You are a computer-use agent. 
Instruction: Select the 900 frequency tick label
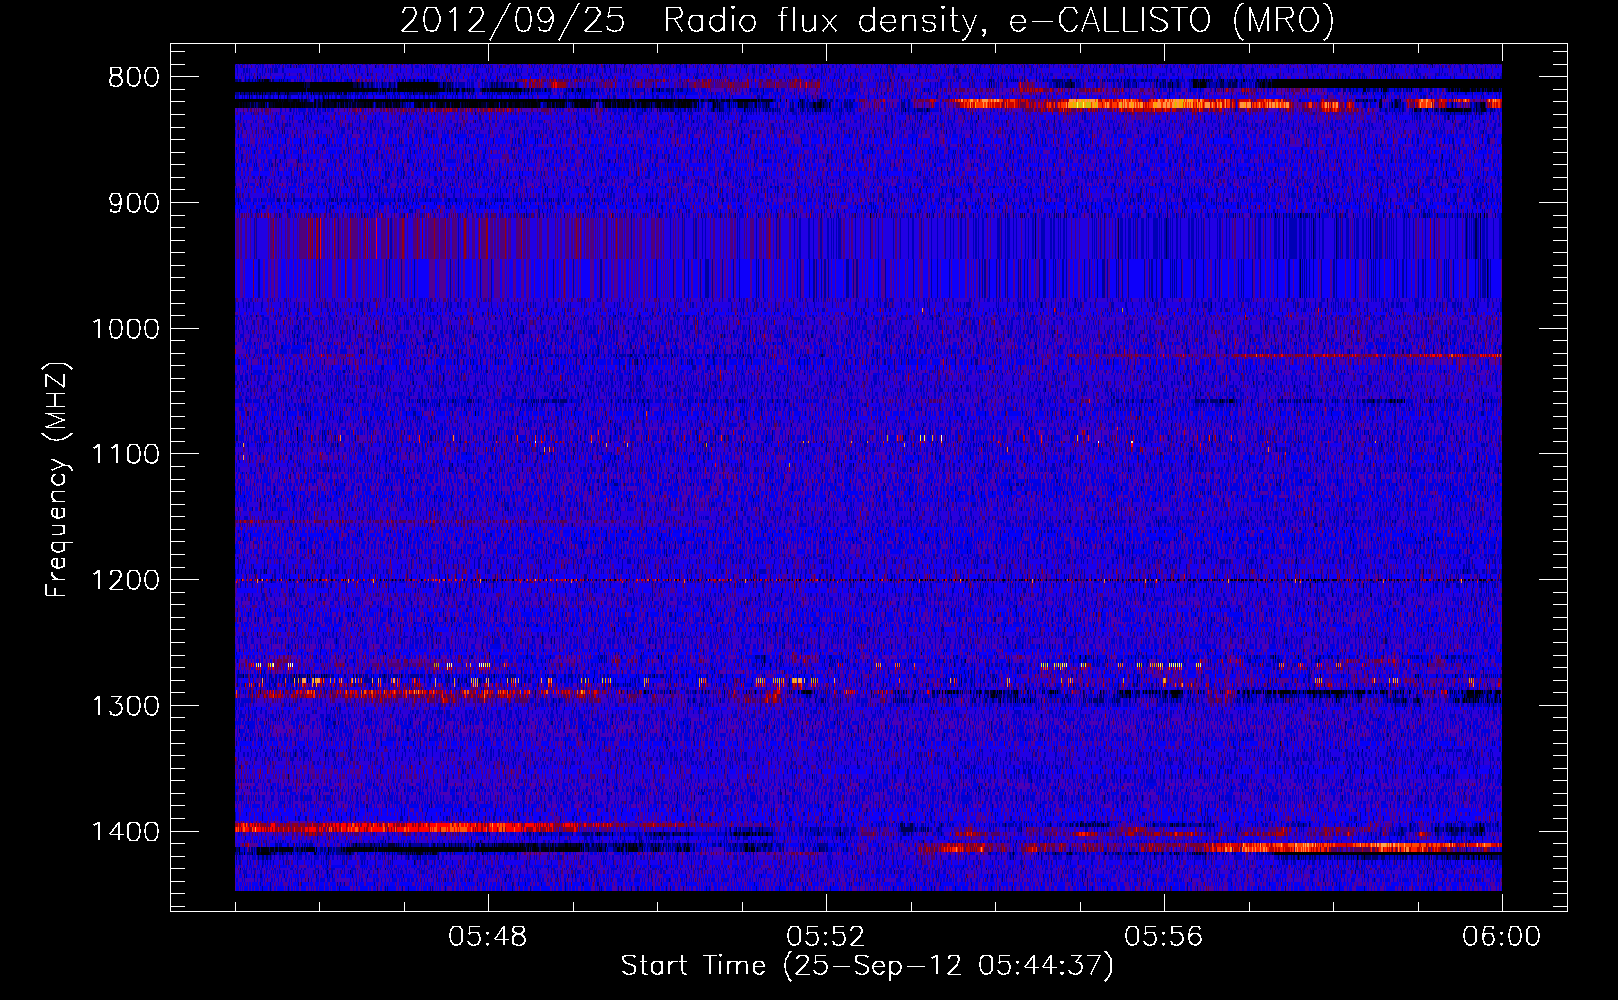[134, 203]
